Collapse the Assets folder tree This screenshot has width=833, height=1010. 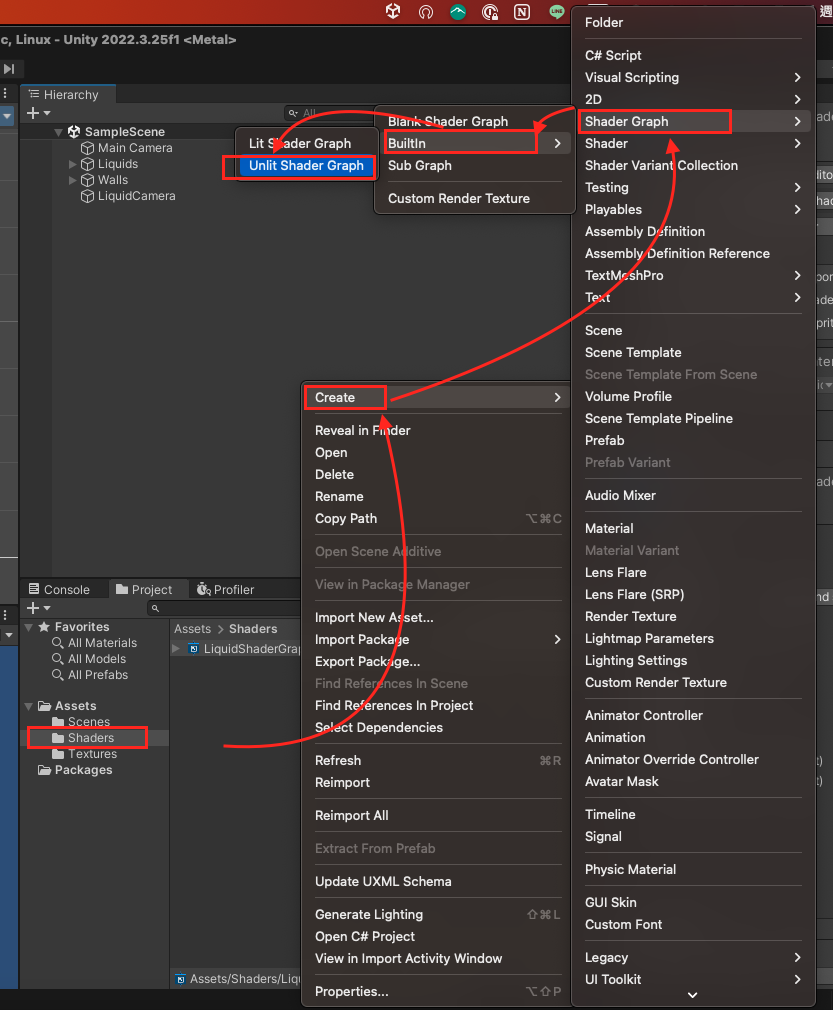tap(29, 707)
